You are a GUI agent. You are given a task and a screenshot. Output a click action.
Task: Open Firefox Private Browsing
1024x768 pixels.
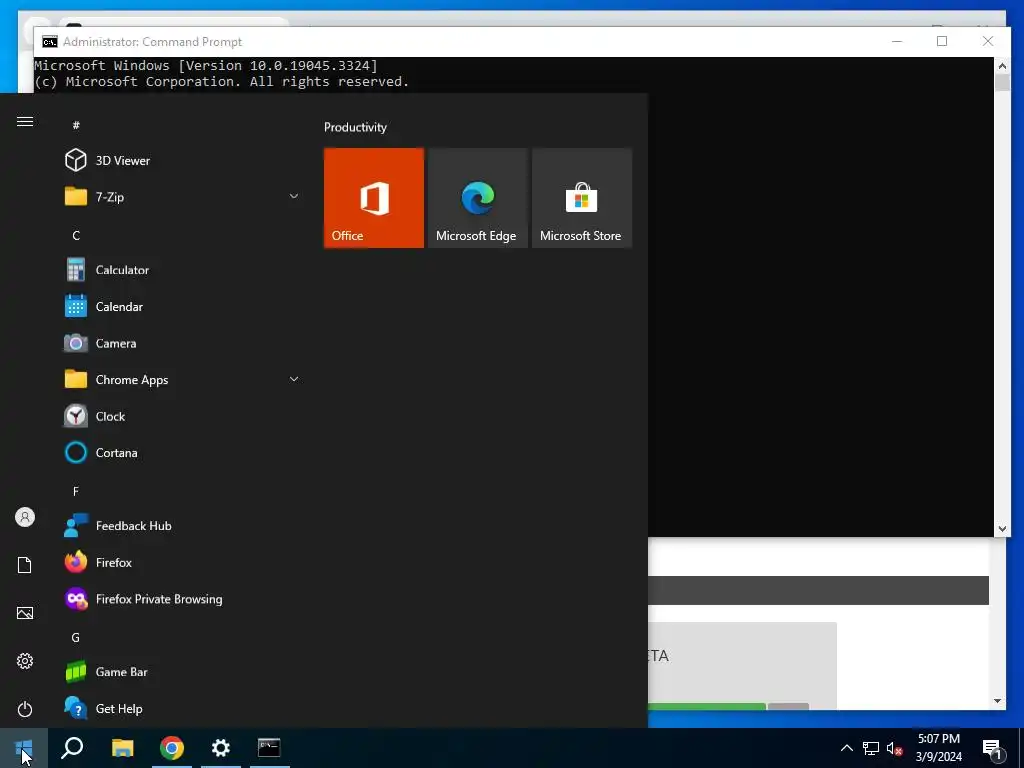pyautogui.click(x=181, y=599)
